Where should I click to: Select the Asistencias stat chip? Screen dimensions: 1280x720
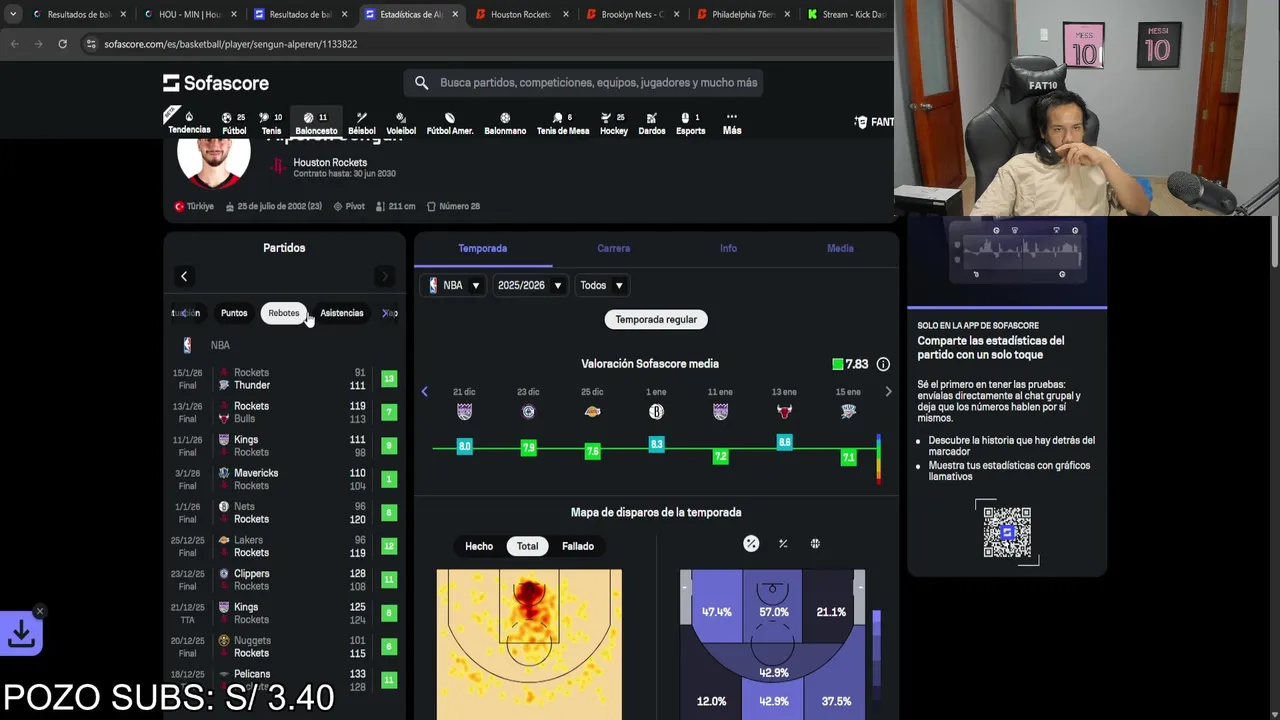(x=342, y=313)
